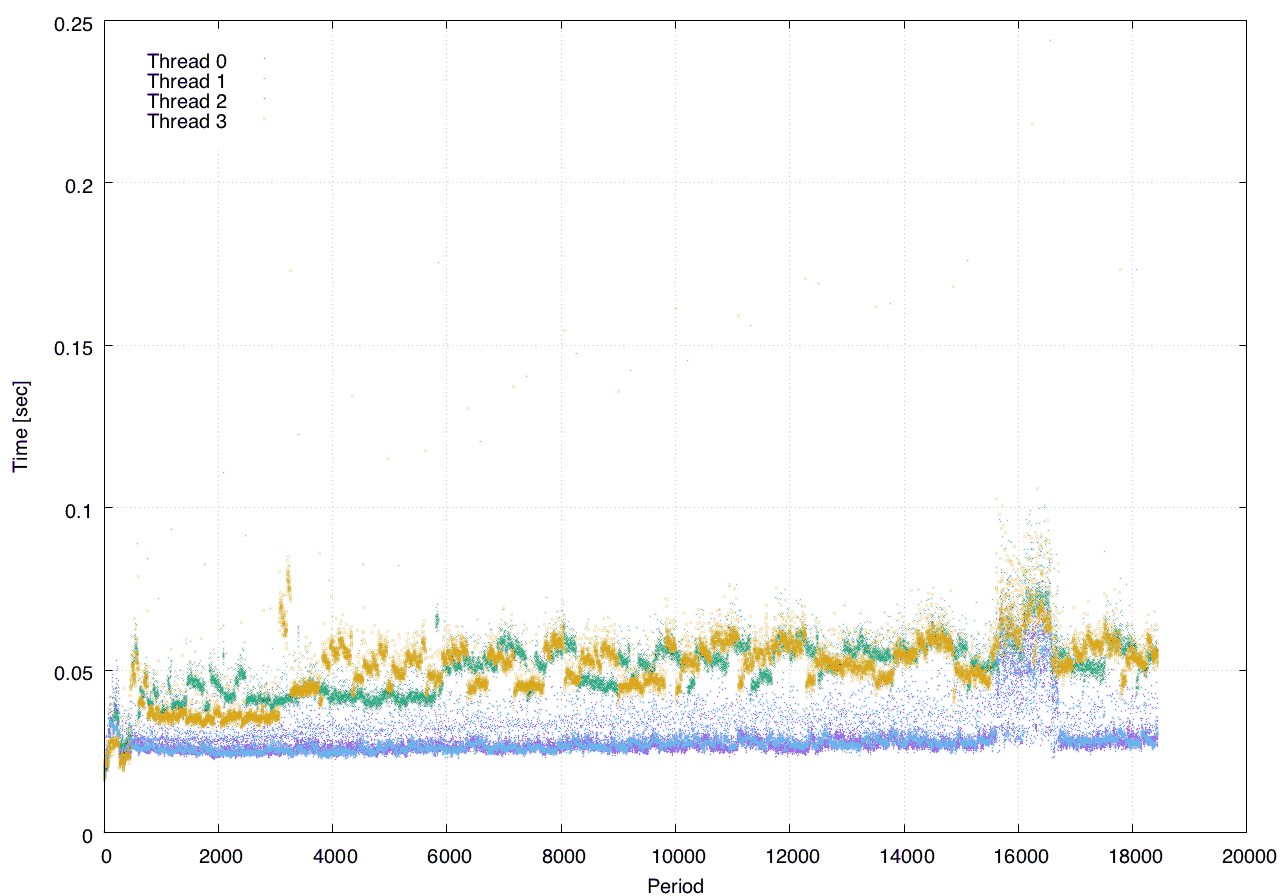
Task: Select the 0.2 y-axis tick label
Action: (78, 183)
